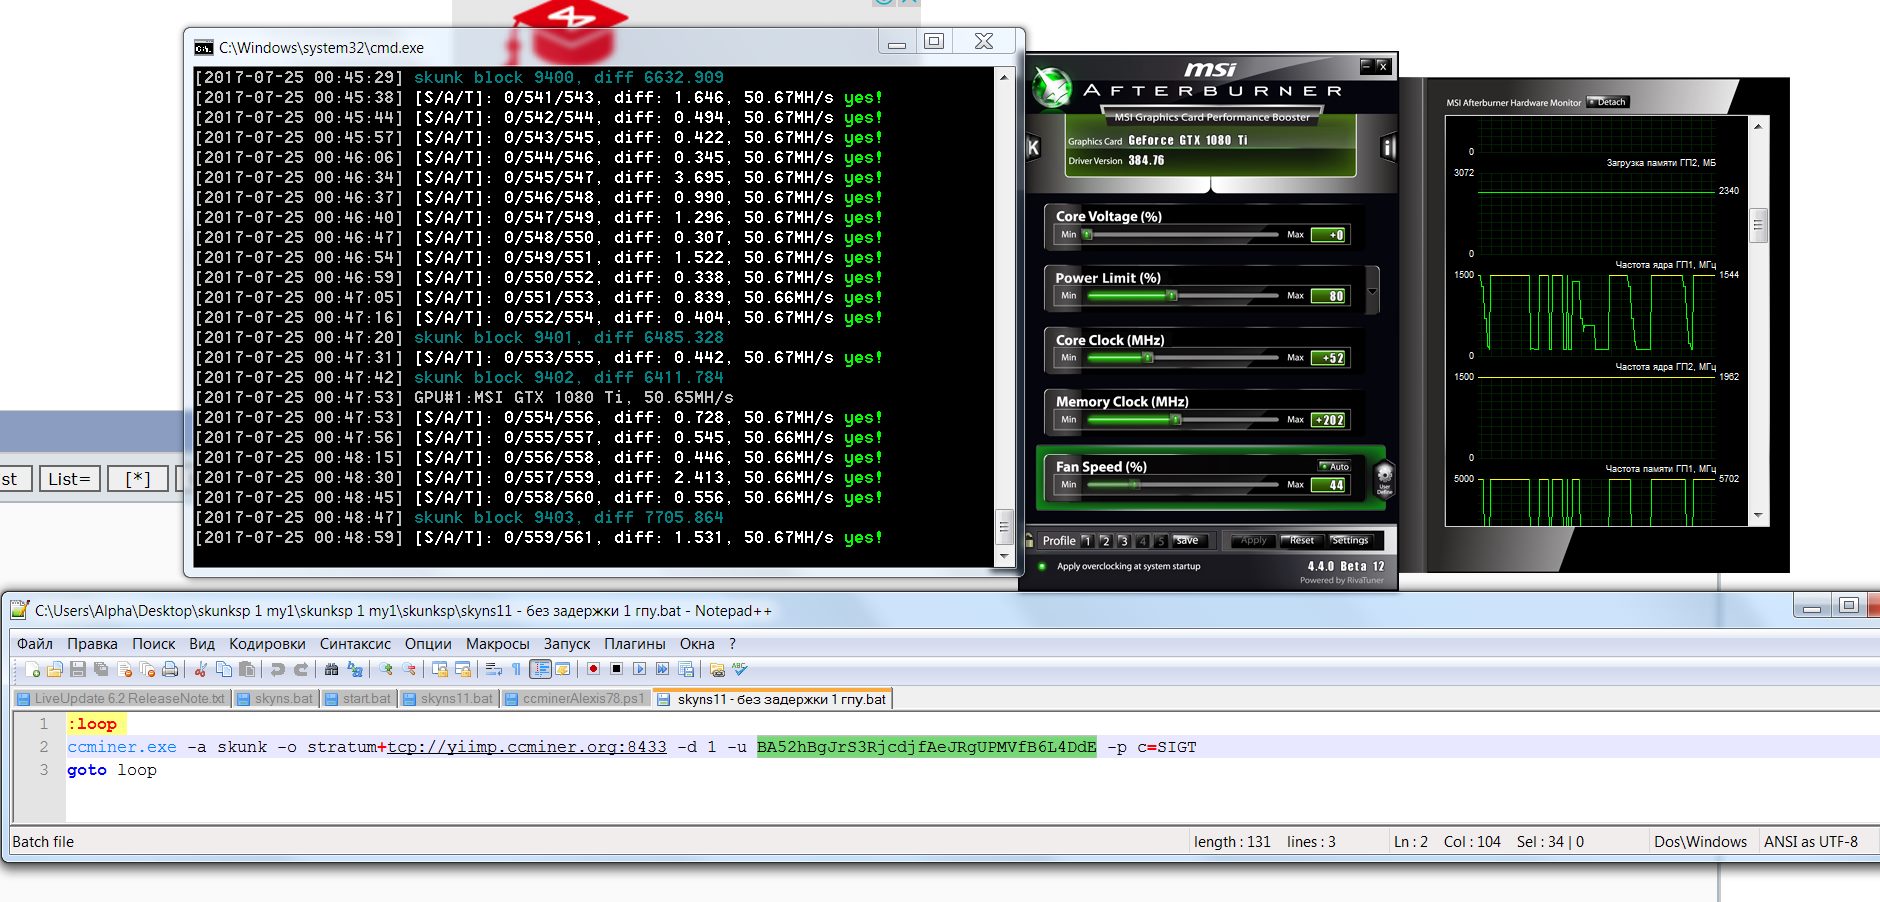This screenshot has height=902, width=1880.
Task: Click the Save recorded macro icon
Action: pyautogui.click(x=686, y=669)
